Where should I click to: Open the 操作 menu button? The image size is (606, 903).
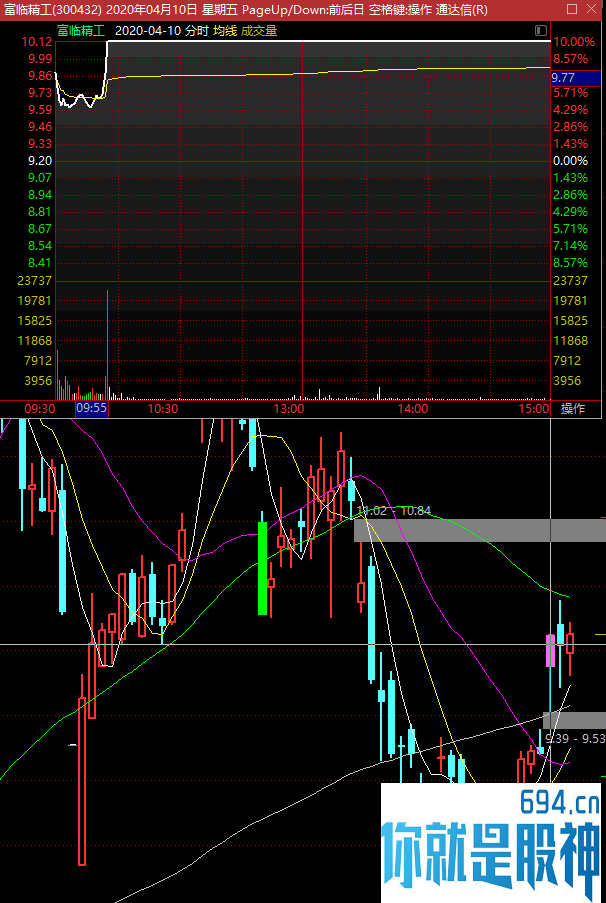tap(573, 409)
